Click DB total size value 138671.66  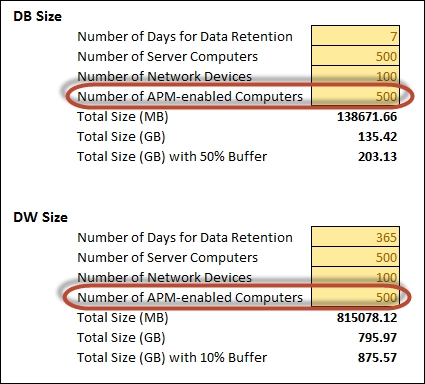tap(367, 117)
